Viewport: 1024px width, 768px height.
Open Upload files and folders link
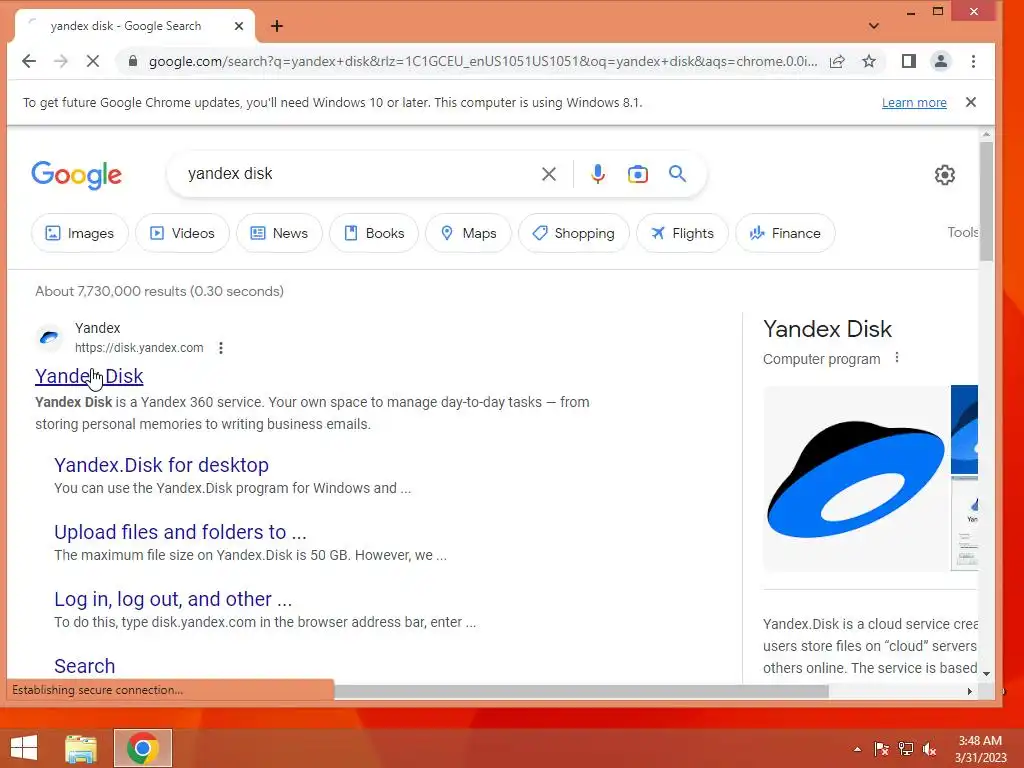(x=180, y=532)
